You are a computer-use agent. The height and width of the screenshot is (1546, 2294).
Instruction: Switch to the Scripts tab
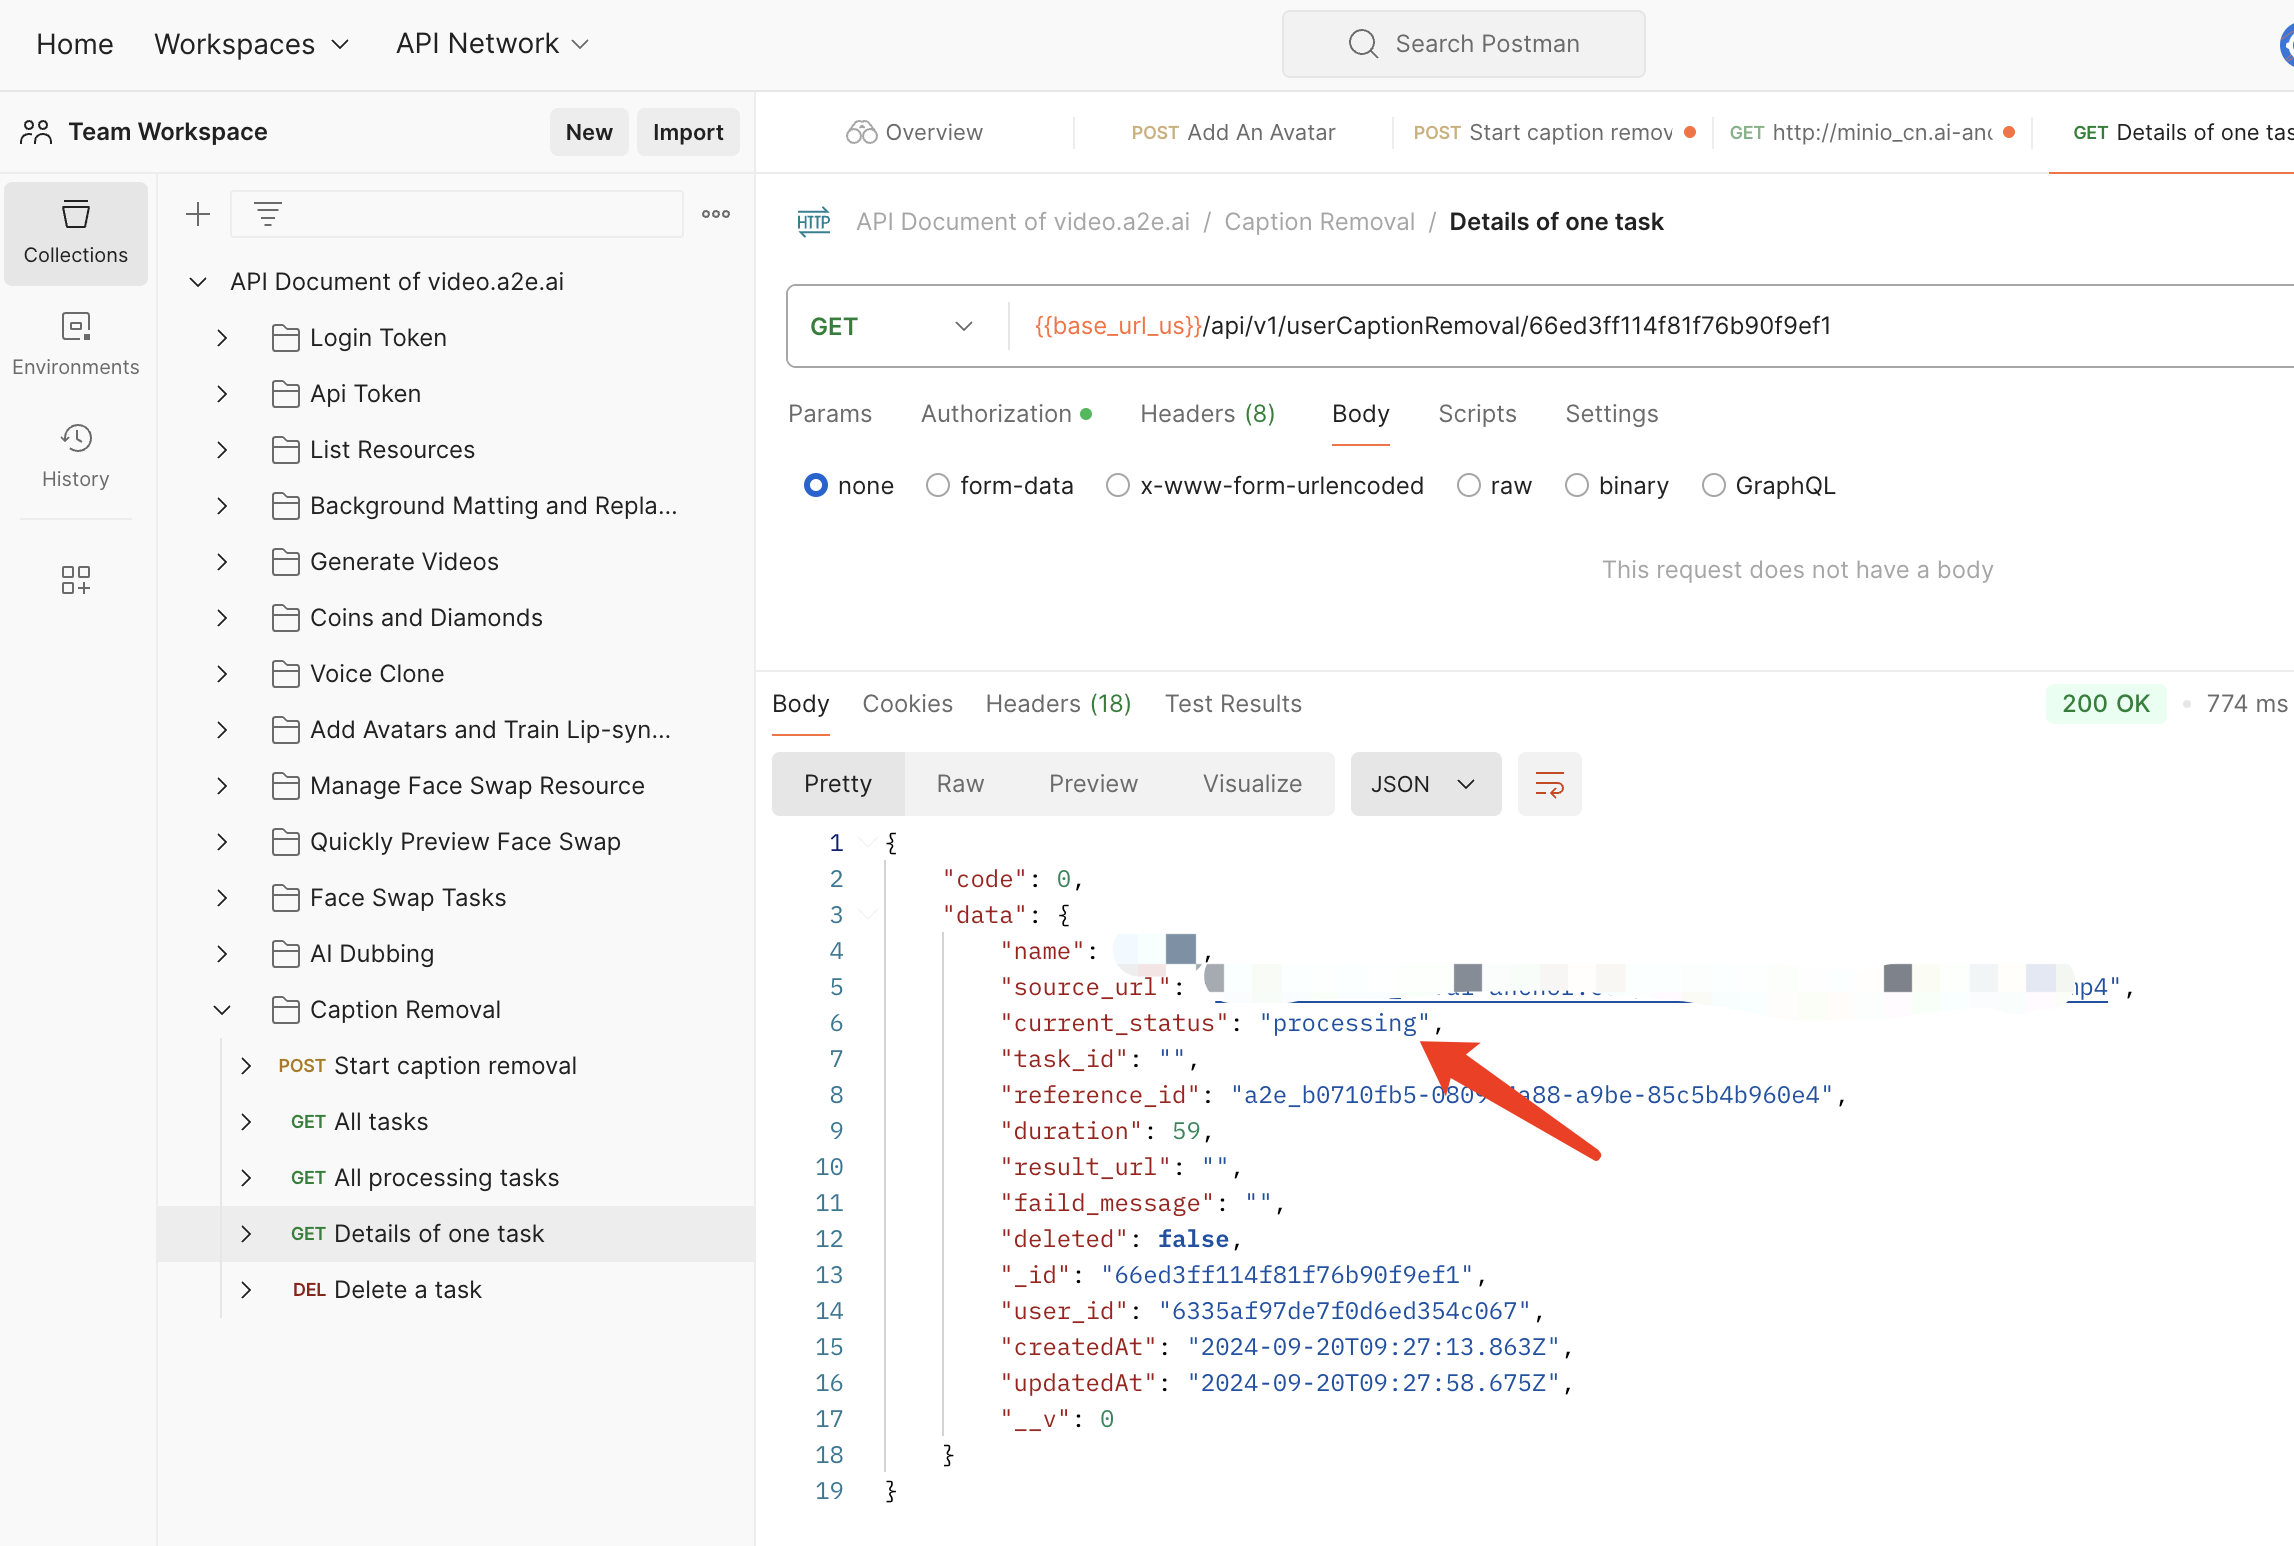coord(1477,414)
